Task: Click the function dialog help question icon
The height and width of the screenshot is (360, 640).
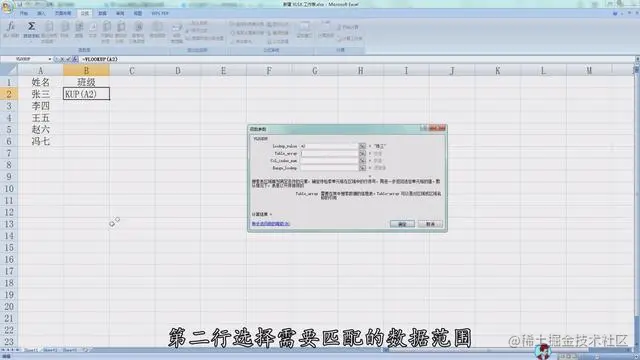Action: click(x=424, y=128)
